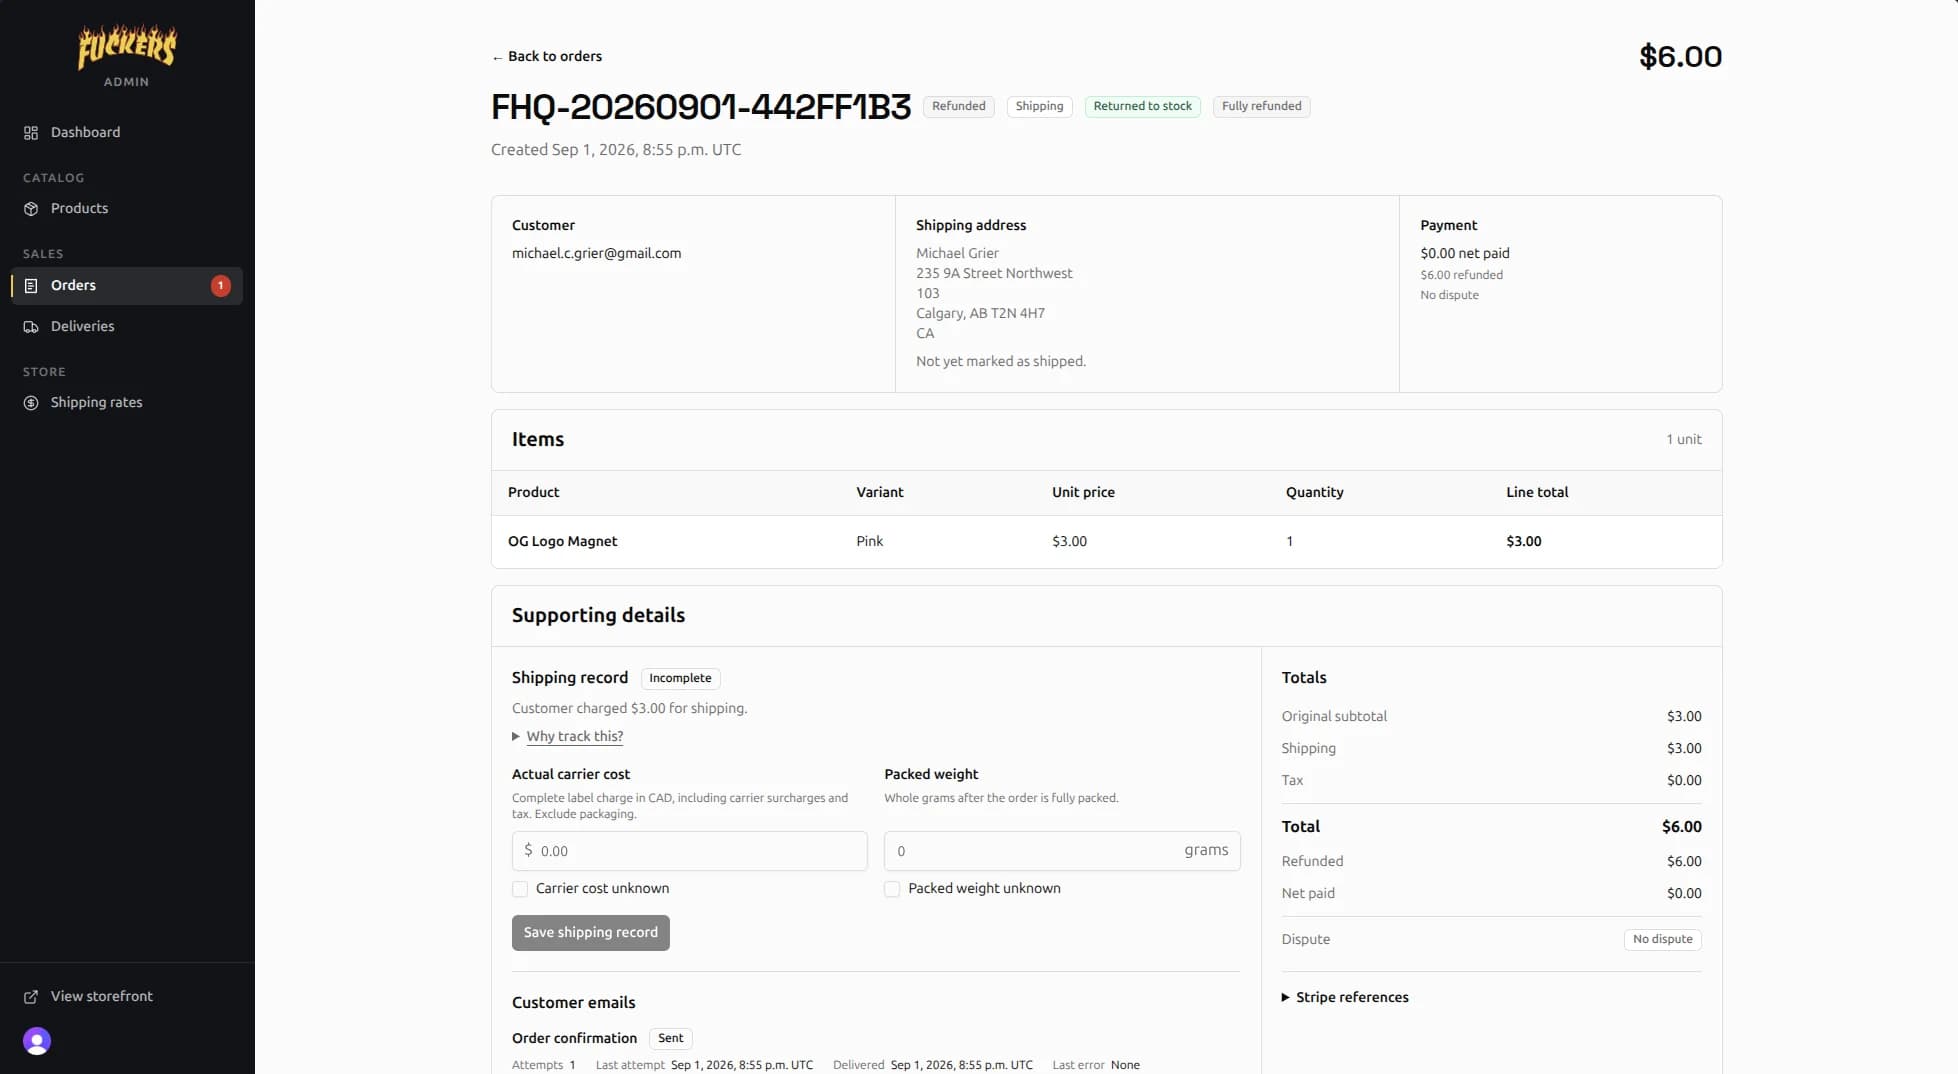Click the Shipping rates dollar icon
The image size is (1958, 1074).
pos(31,403)
